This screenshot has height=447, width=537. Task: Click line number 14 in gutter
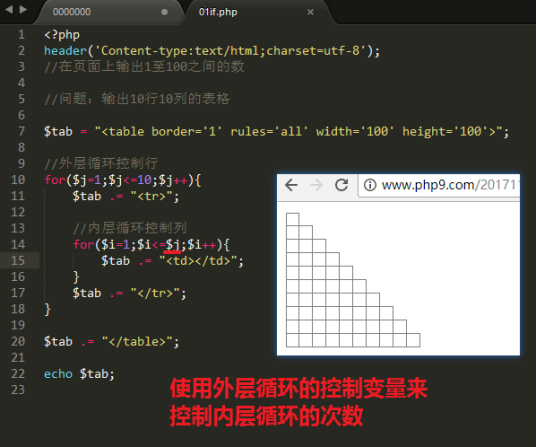click(18, 245)
